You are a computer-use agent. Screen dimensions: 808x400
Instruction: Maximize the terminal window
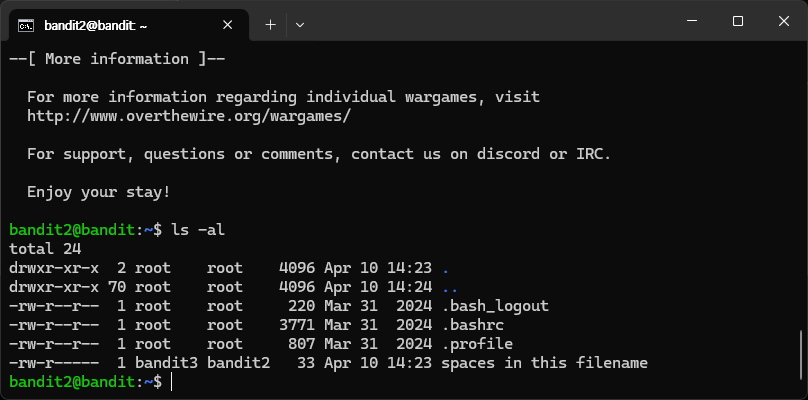(x=738, y=21)
